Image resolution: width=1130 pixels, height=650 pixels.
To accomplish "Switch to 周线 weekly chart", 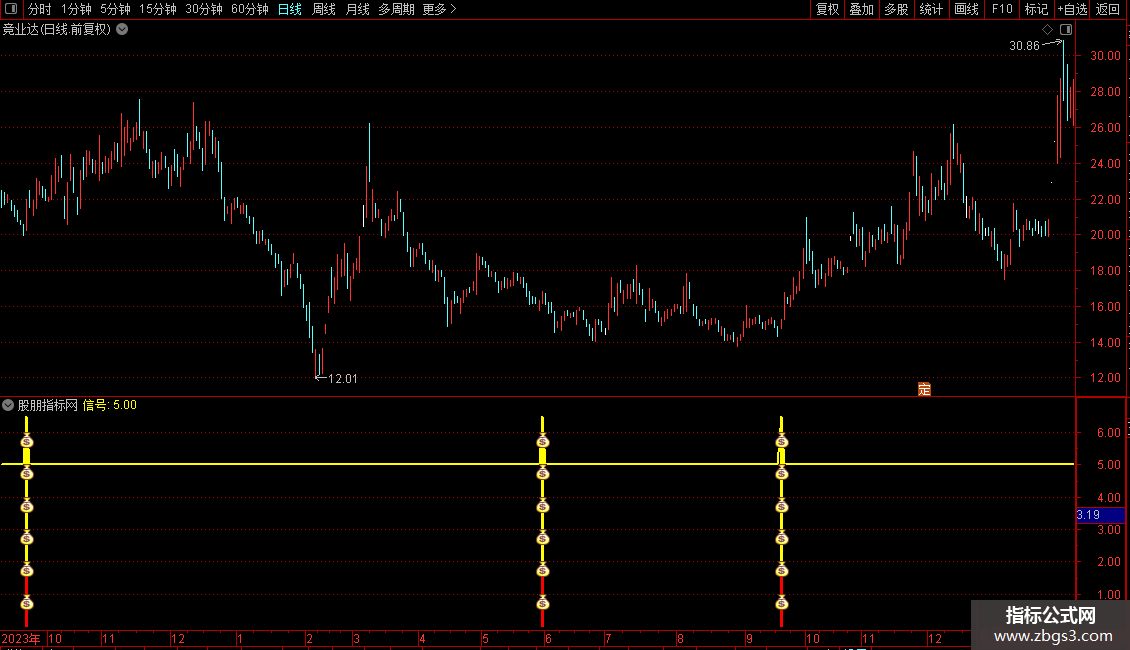I will [324, 9].
